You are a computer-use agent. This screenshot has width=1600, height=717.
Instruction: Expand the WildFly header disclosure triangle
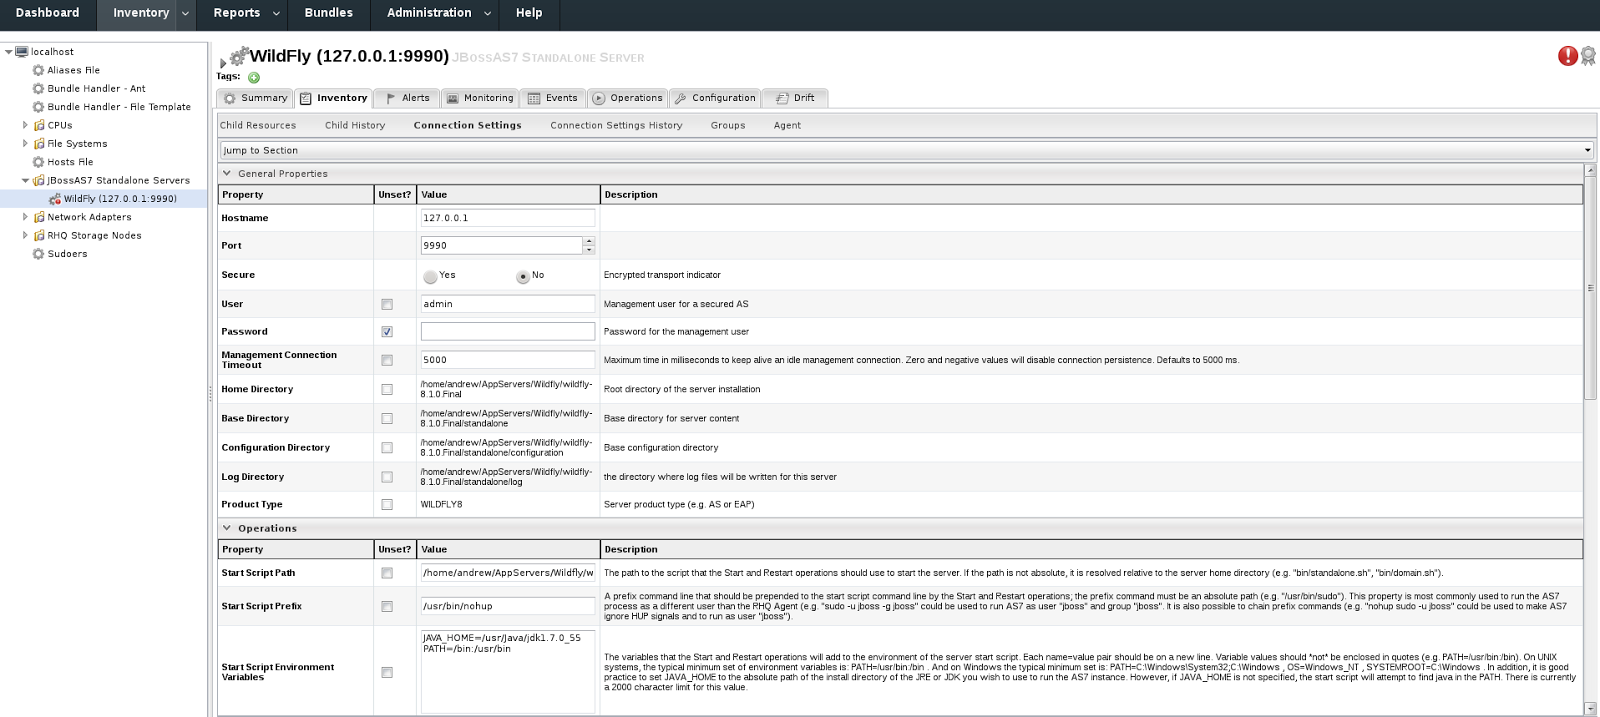pos(222,63)
